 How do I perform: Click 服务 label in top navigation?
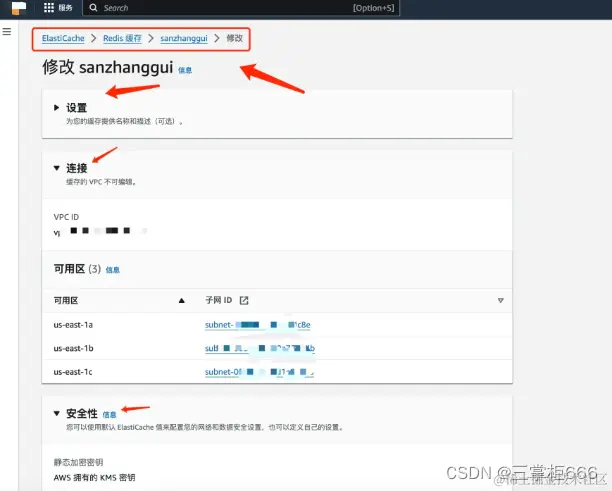click(66, 8)
